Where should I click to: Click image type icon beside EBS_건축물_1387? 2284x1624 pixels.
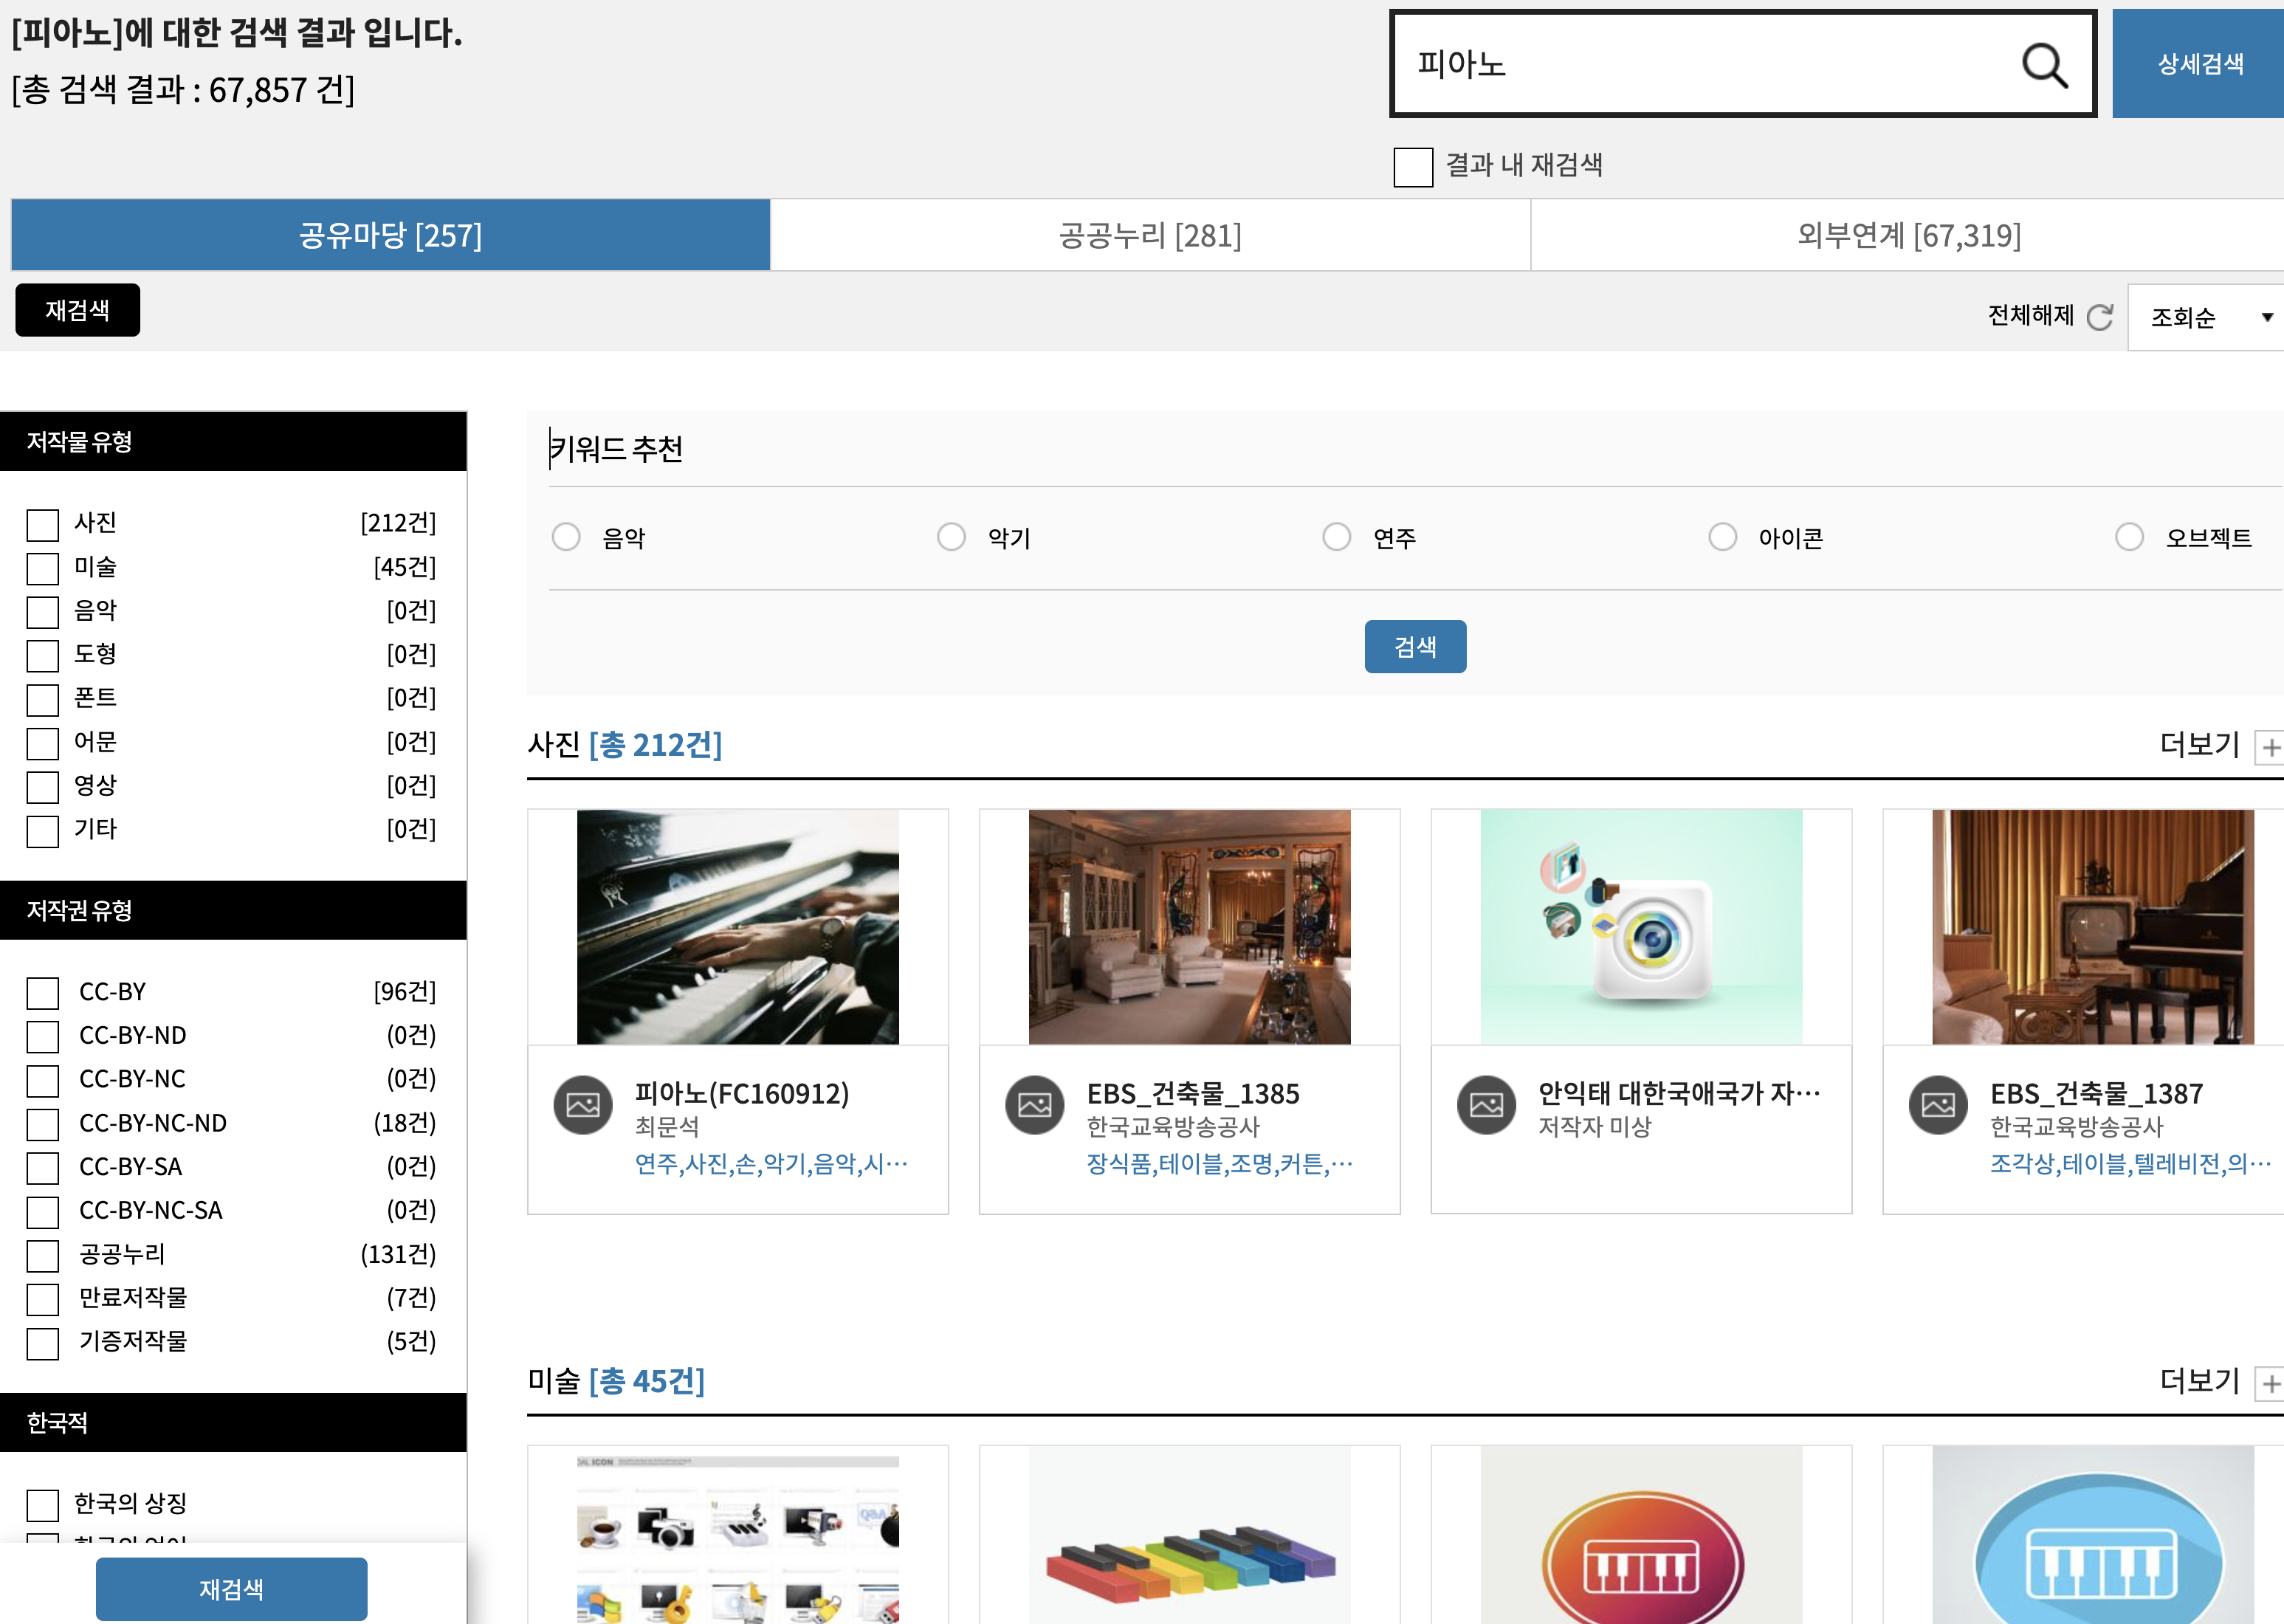(1938, 1105)
